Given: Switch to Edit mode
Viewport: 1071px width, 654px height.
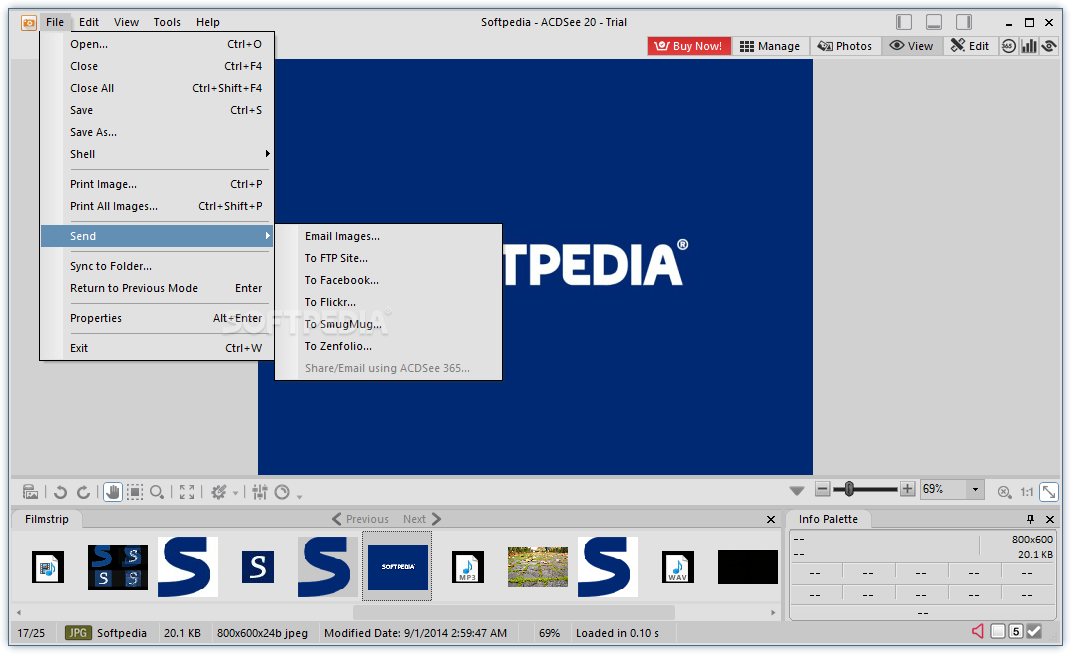Looking at the screenshot, I should tap(970, 46).
